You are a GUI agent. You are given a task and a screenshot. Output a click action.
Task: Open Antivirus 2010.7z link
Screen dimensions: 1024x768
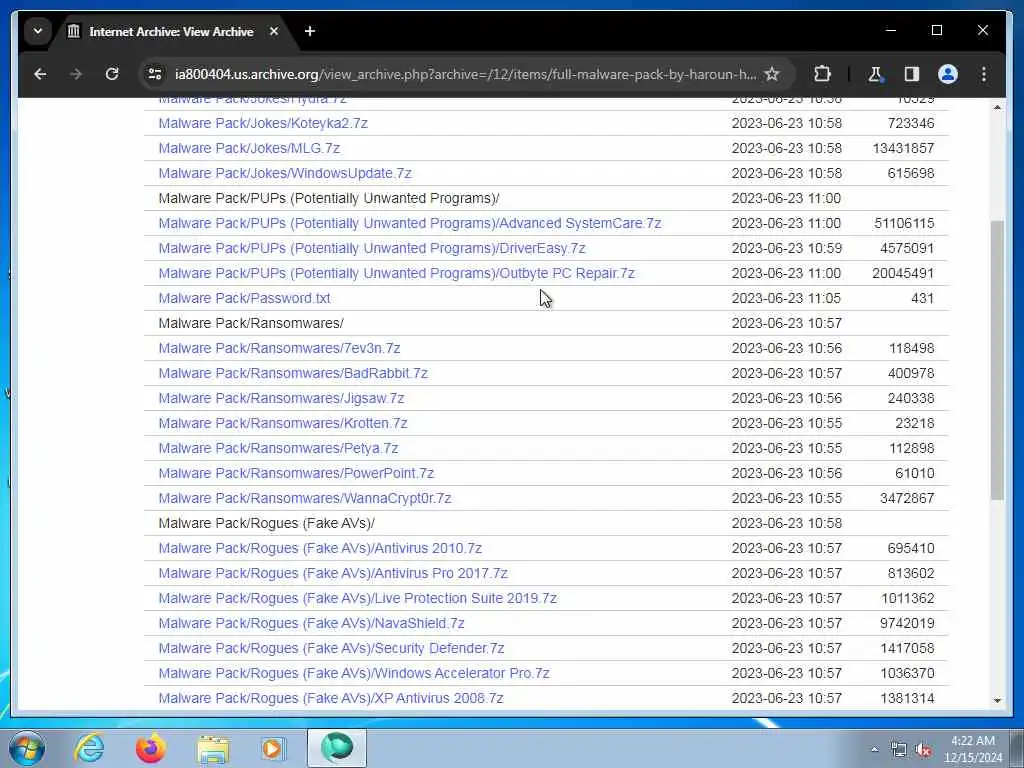click(320, 548)
